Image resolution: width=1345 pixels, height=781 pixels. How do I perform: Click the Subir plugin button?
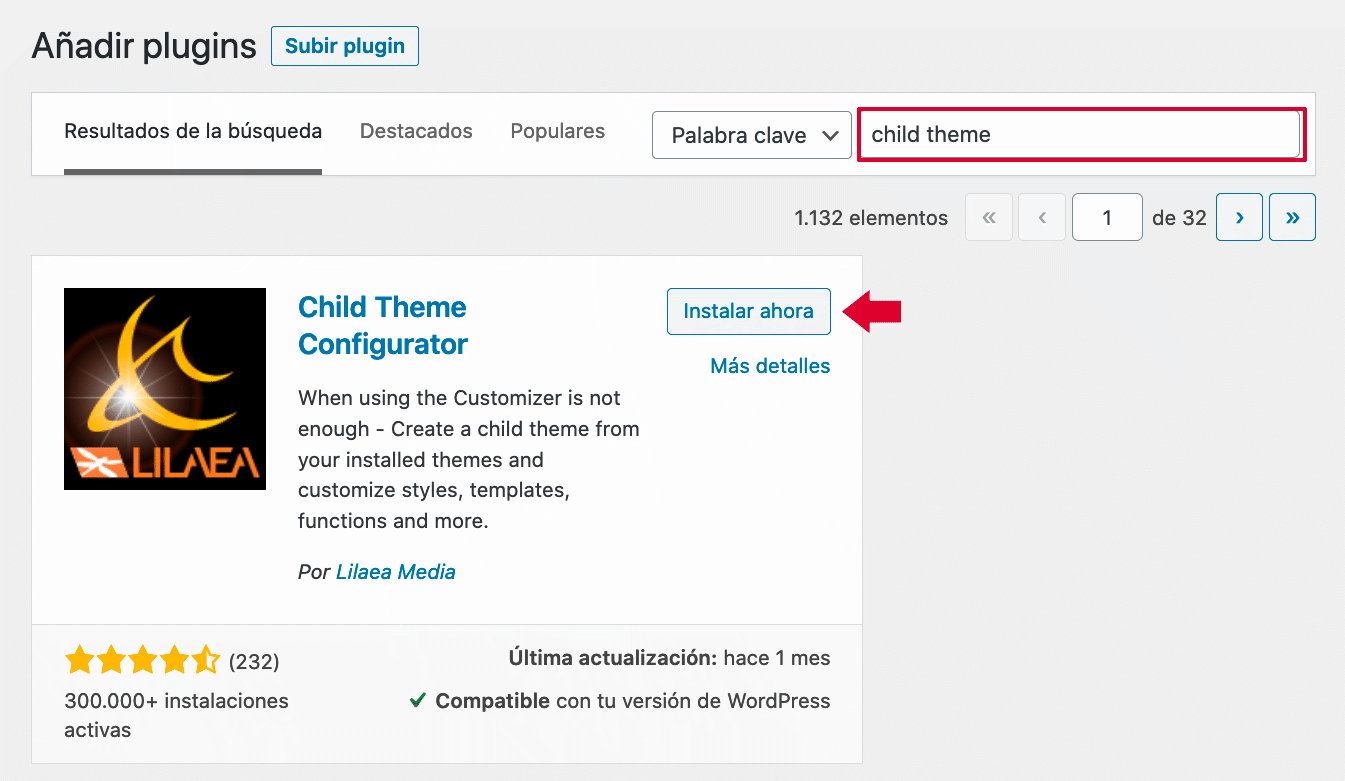coord(344,46)
